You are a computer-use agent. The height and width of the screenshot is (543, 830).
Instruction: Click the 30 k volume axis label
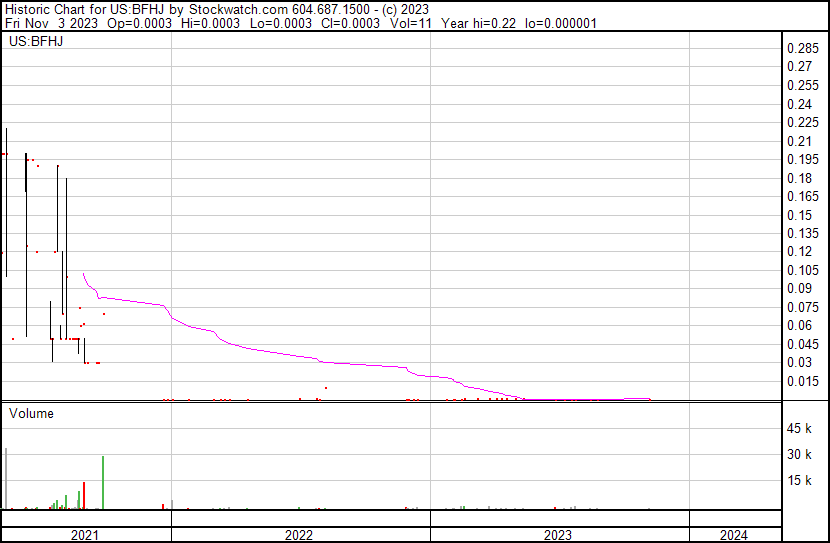(801, 455)
